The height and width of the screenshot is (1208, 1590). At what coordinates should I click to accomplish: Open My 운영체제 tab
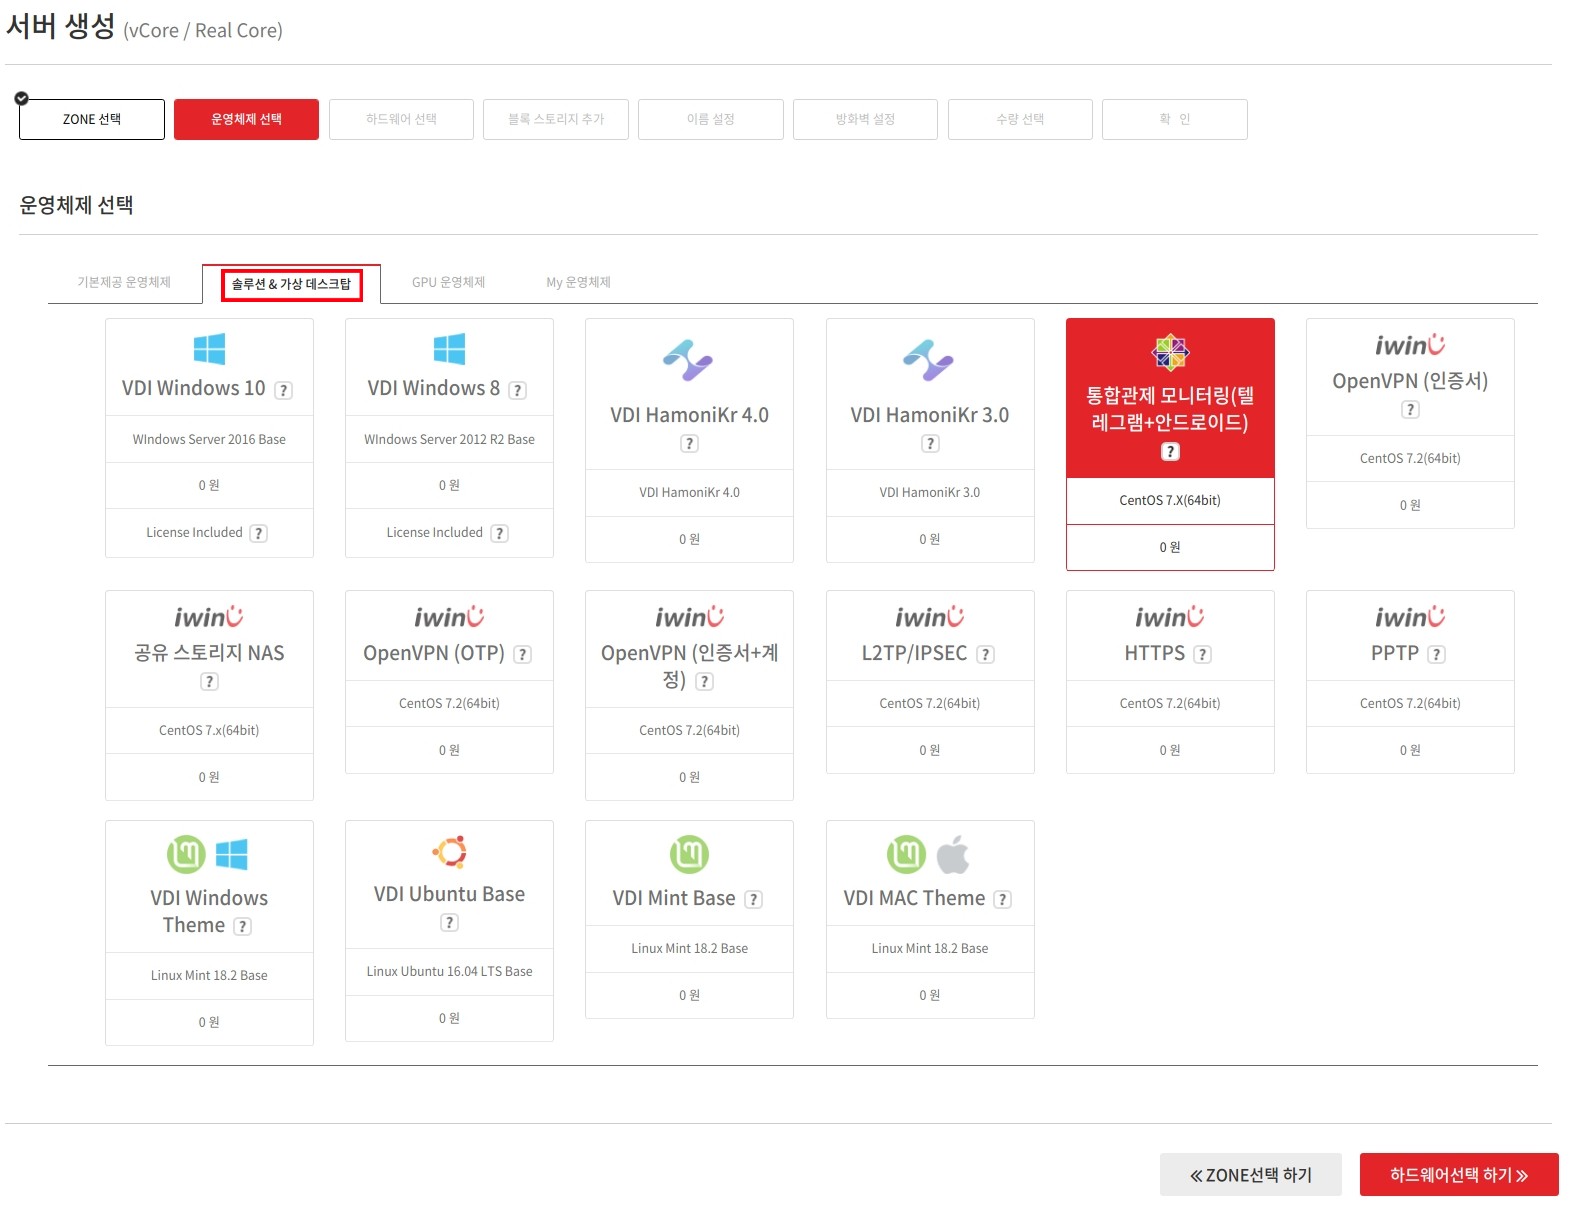coord(578,283)
